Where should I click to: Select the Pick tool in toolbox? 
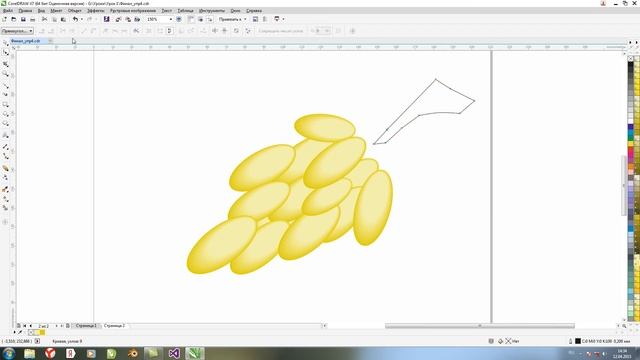(x=5, y=42)
